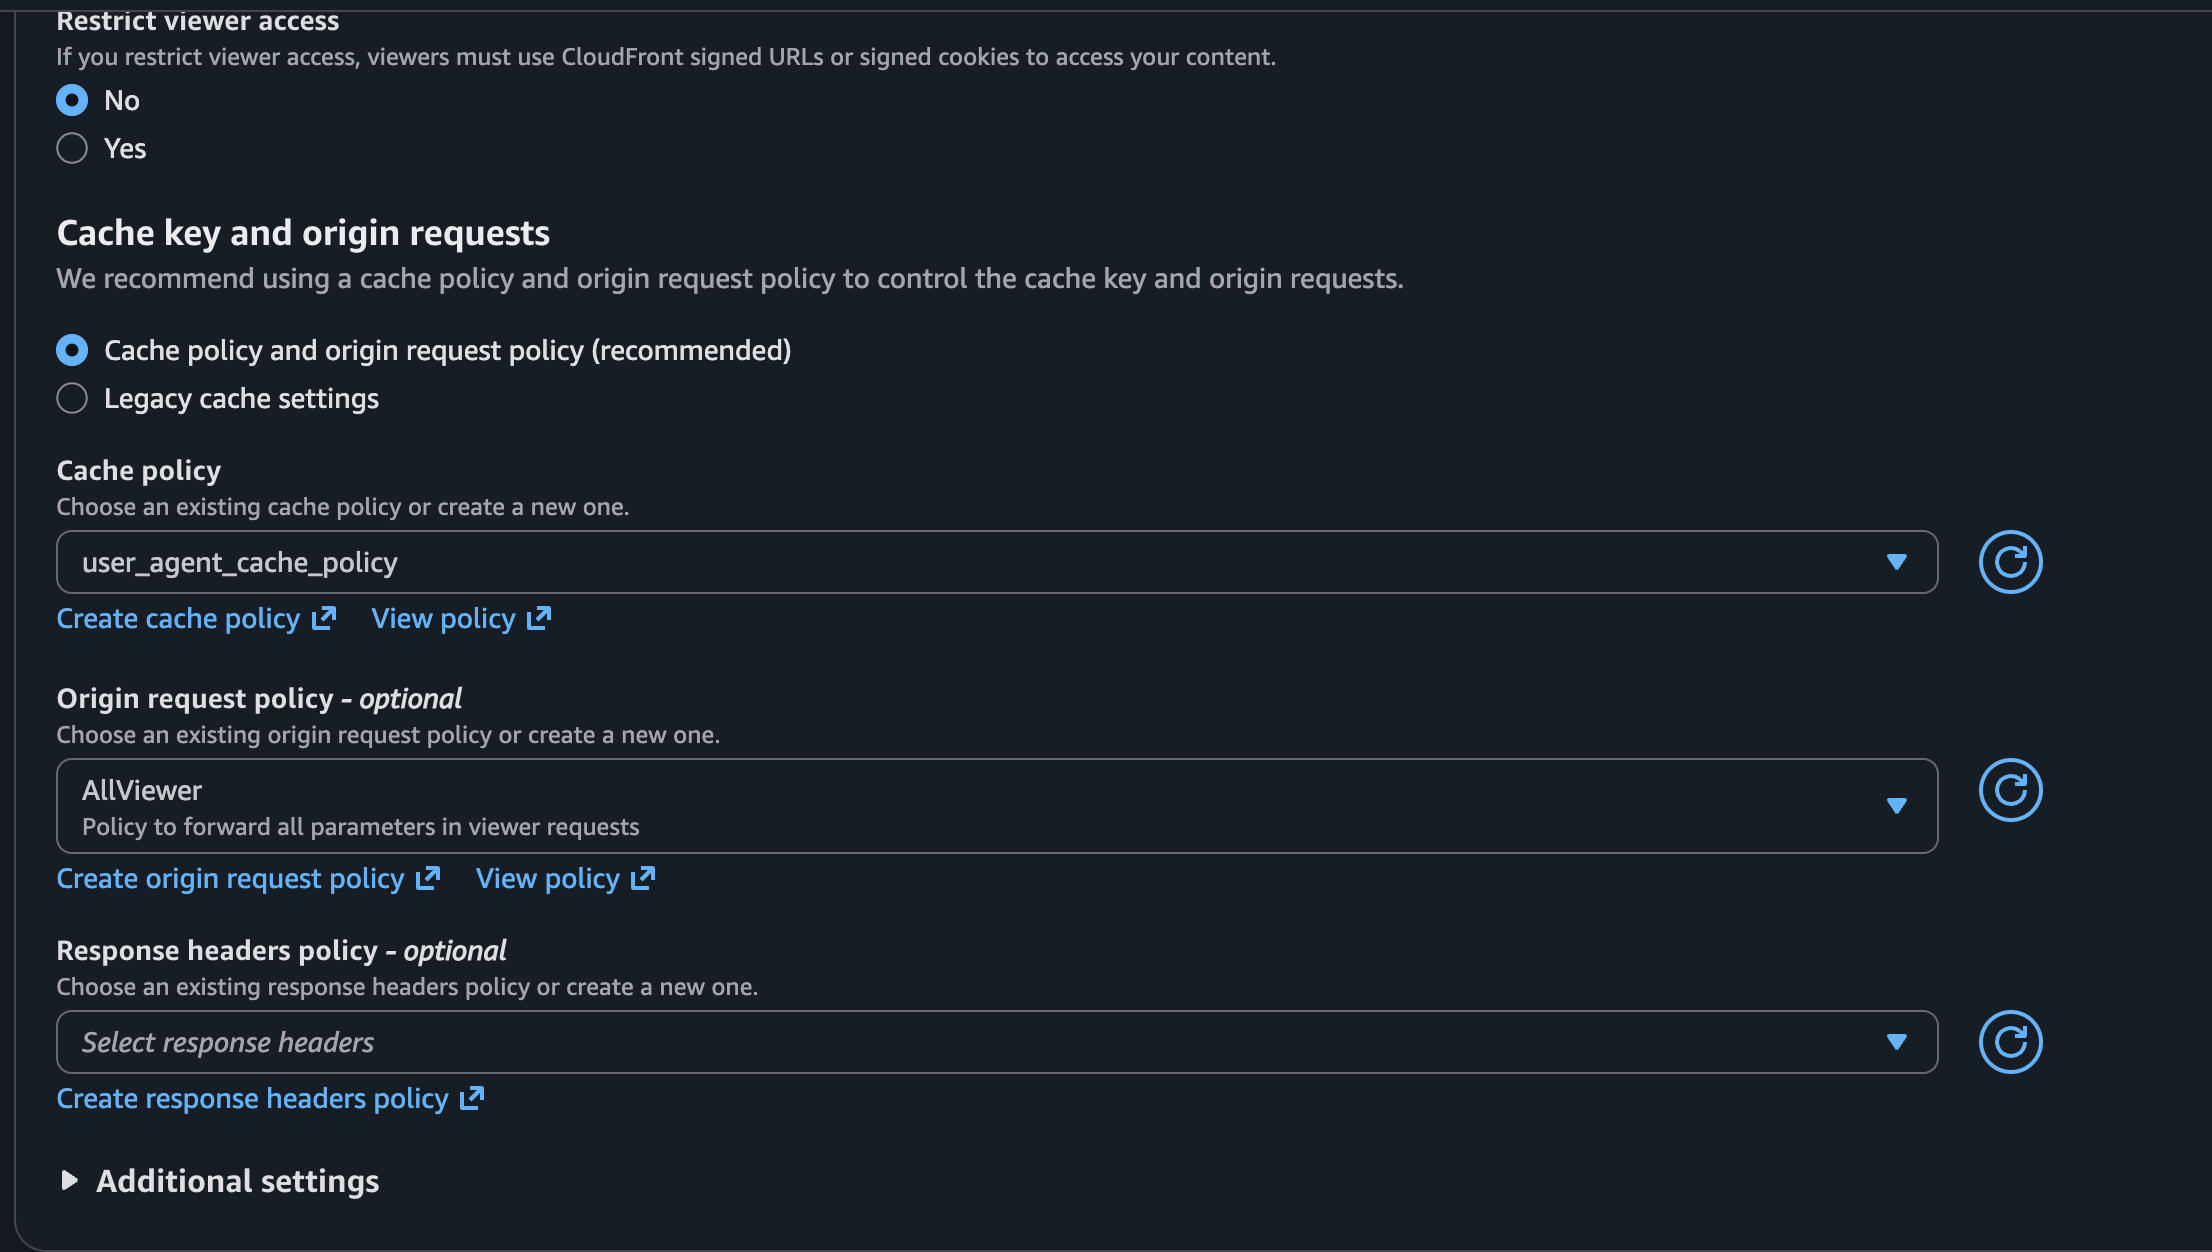Click external icon beside cache View policy

coord(539,618)
